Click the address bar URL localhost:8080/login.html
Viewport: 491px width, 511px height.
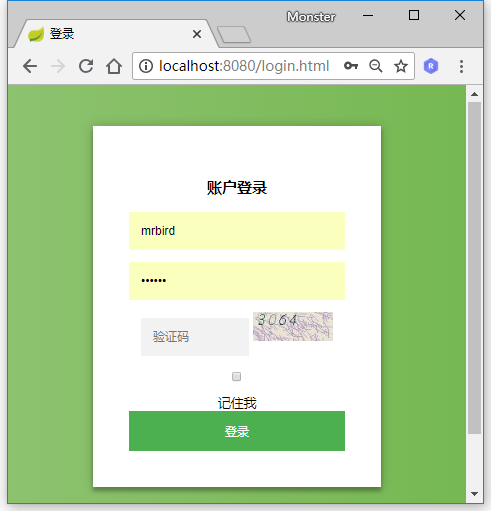click(x=244, y=66)
